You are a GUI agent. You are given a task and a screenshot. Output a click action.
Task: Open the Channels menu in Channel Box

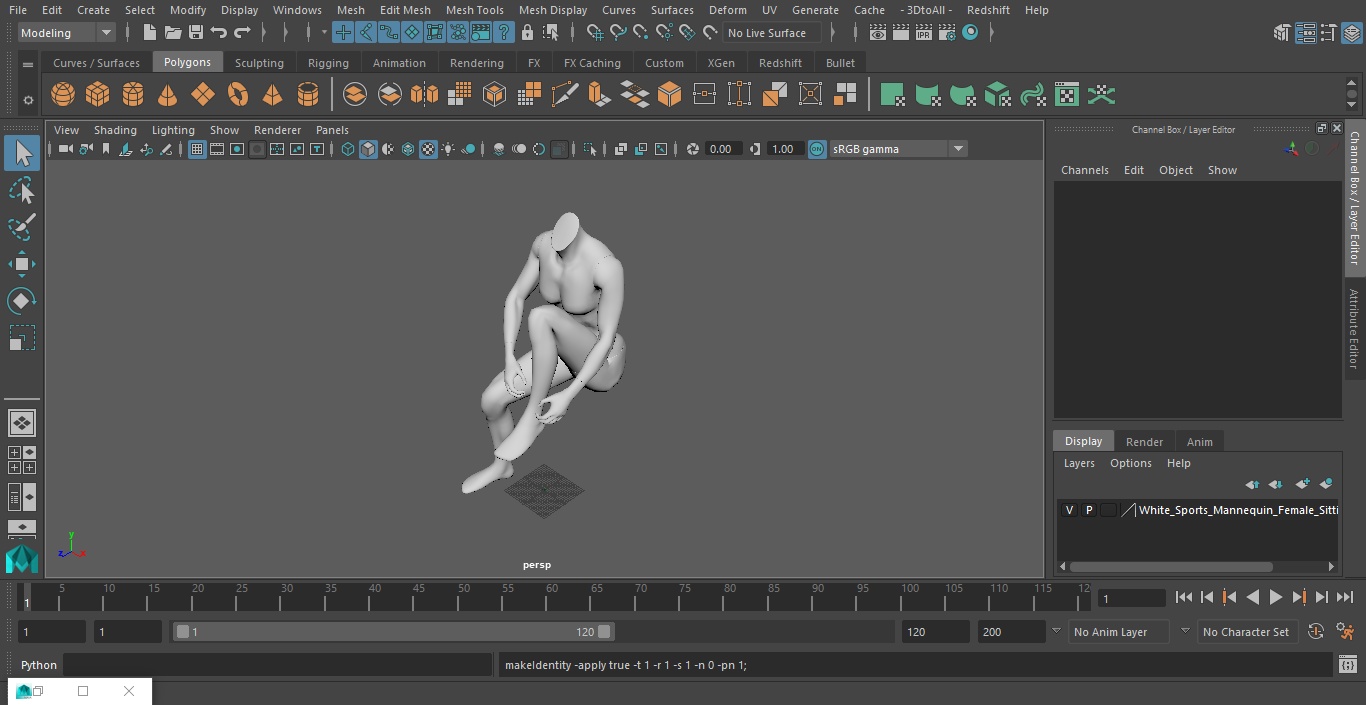click(x=1084, y=170)
